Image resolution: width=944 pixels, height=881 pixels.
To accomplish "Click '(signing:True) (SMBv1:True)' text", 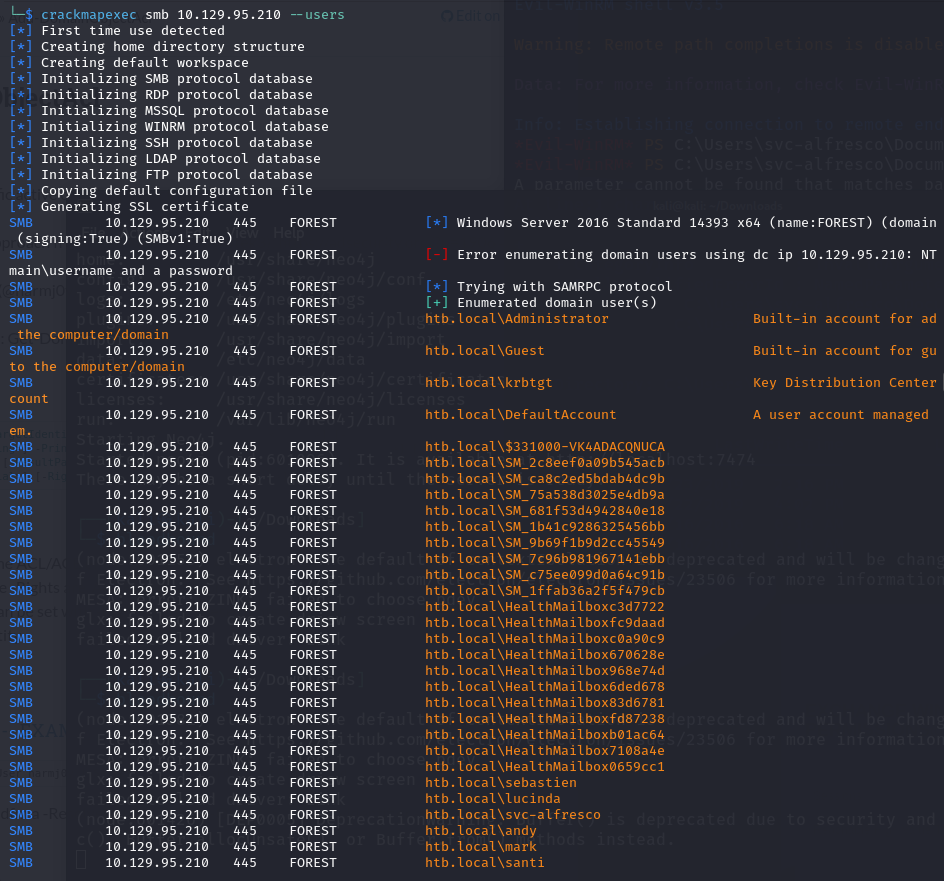I will point(125,238).
